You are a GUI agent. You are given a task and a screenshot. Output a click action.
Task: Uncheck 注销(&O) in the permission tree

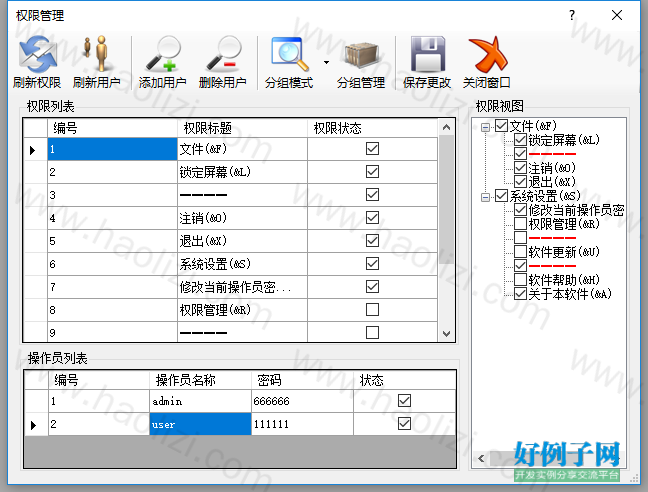pos(520,168)
